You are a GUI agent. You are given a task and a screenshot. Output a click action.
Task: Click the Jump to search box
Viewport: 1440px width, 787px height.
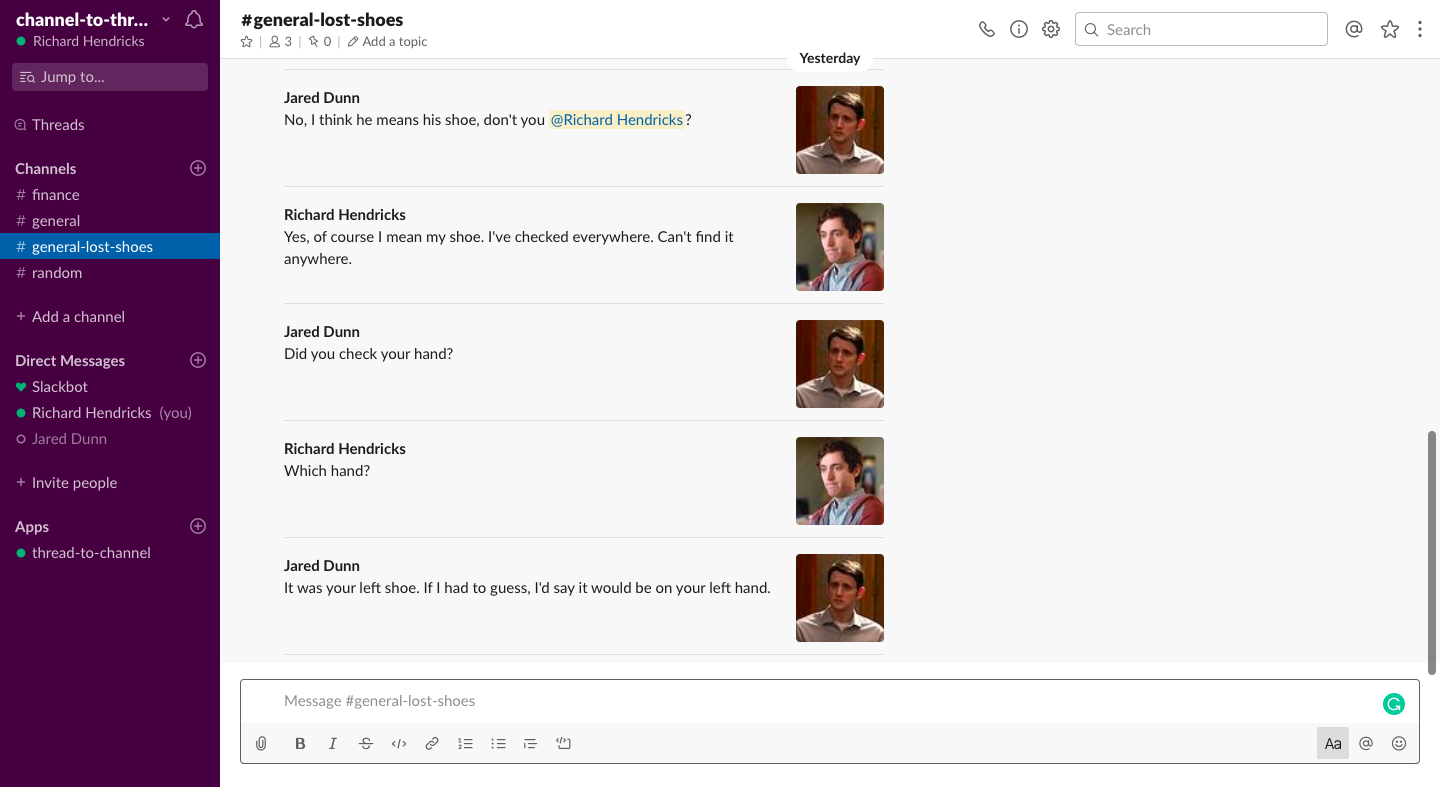[110, 77]
